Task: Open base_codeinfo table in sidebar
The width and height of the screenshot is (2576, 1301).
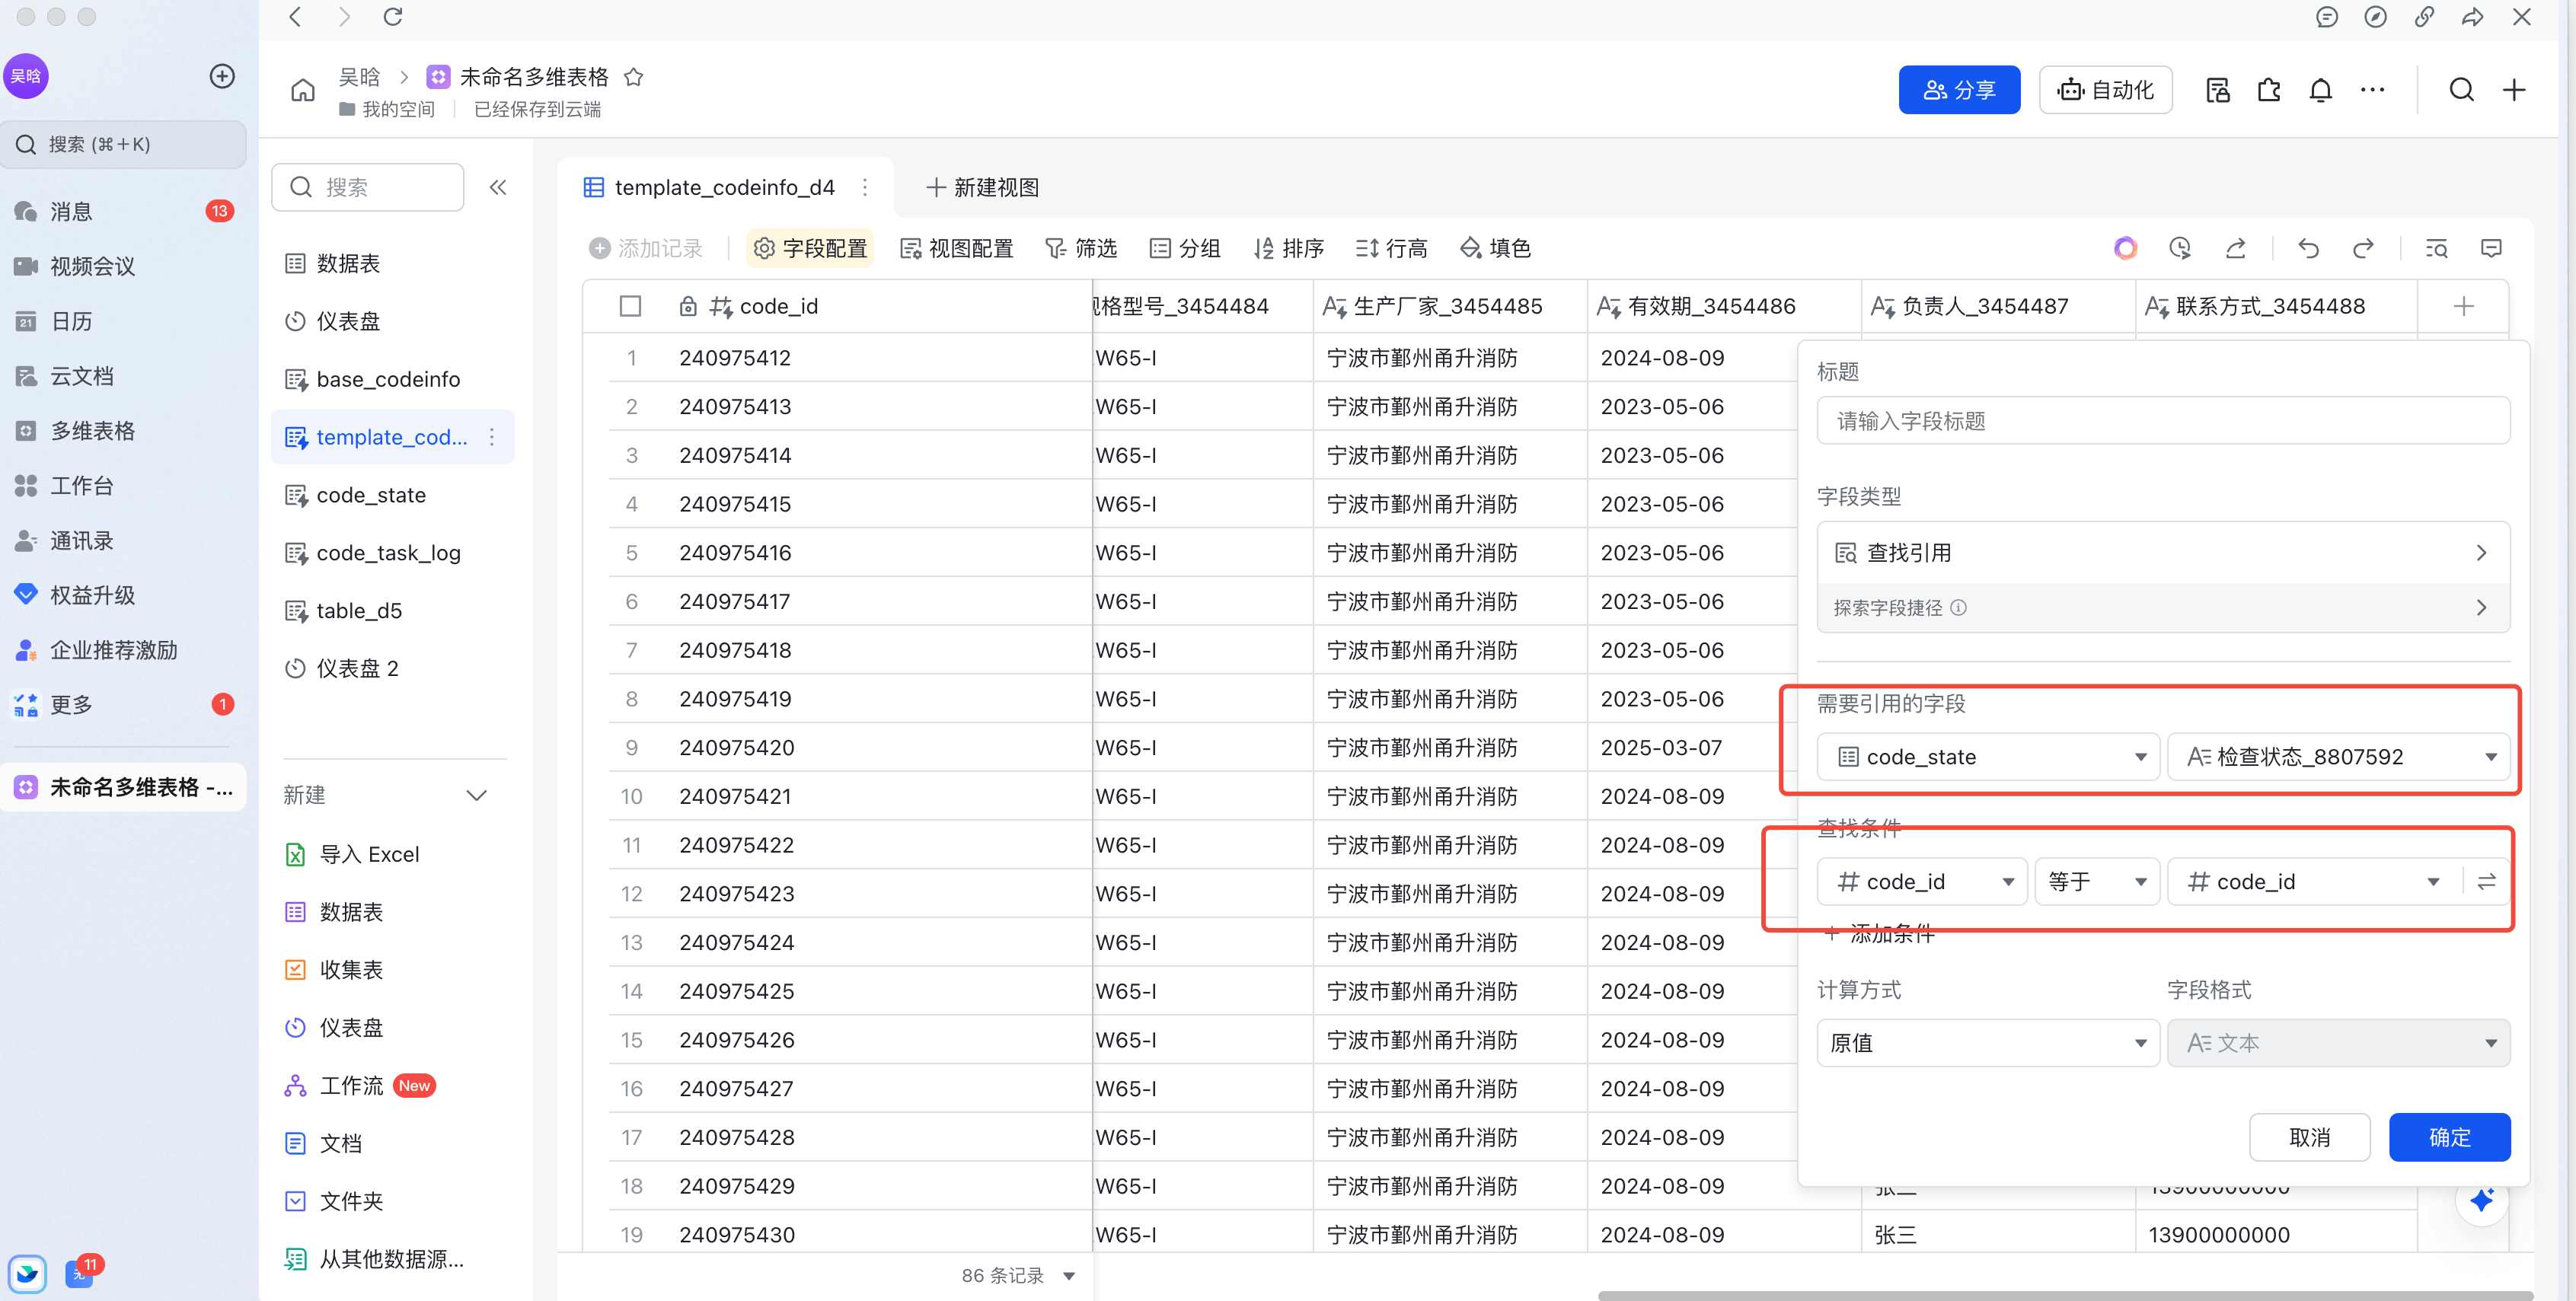Action: 393,379
